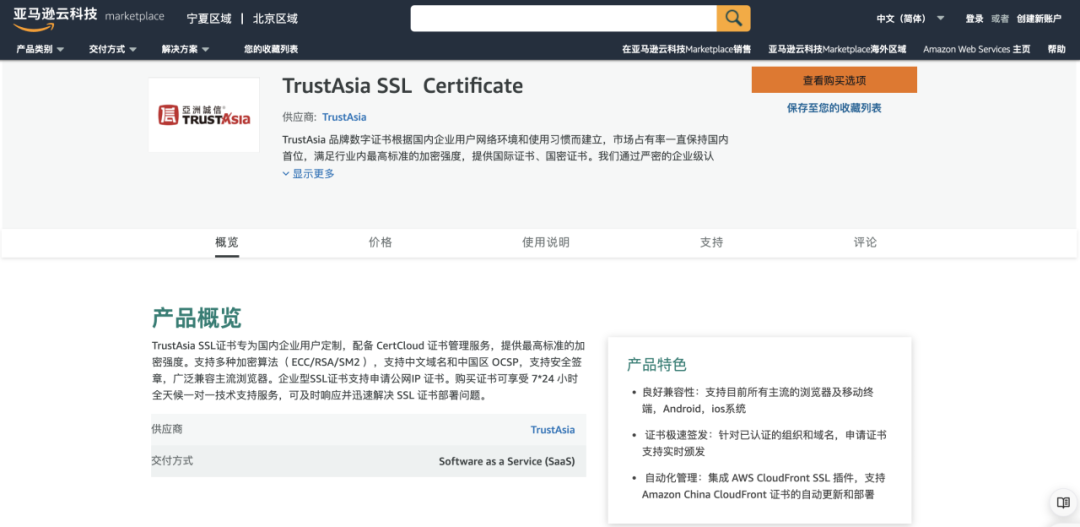Click 保存至您的收藏列表 link
Screen dimensions: 1080x527
[834, 108]
